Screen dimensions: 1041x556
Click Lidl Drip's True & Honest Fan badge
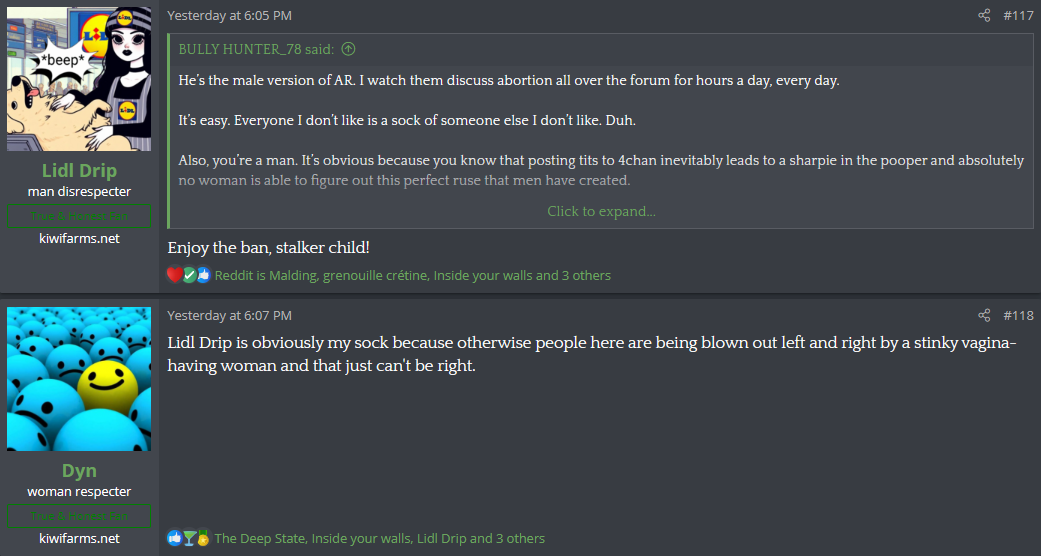79,215
